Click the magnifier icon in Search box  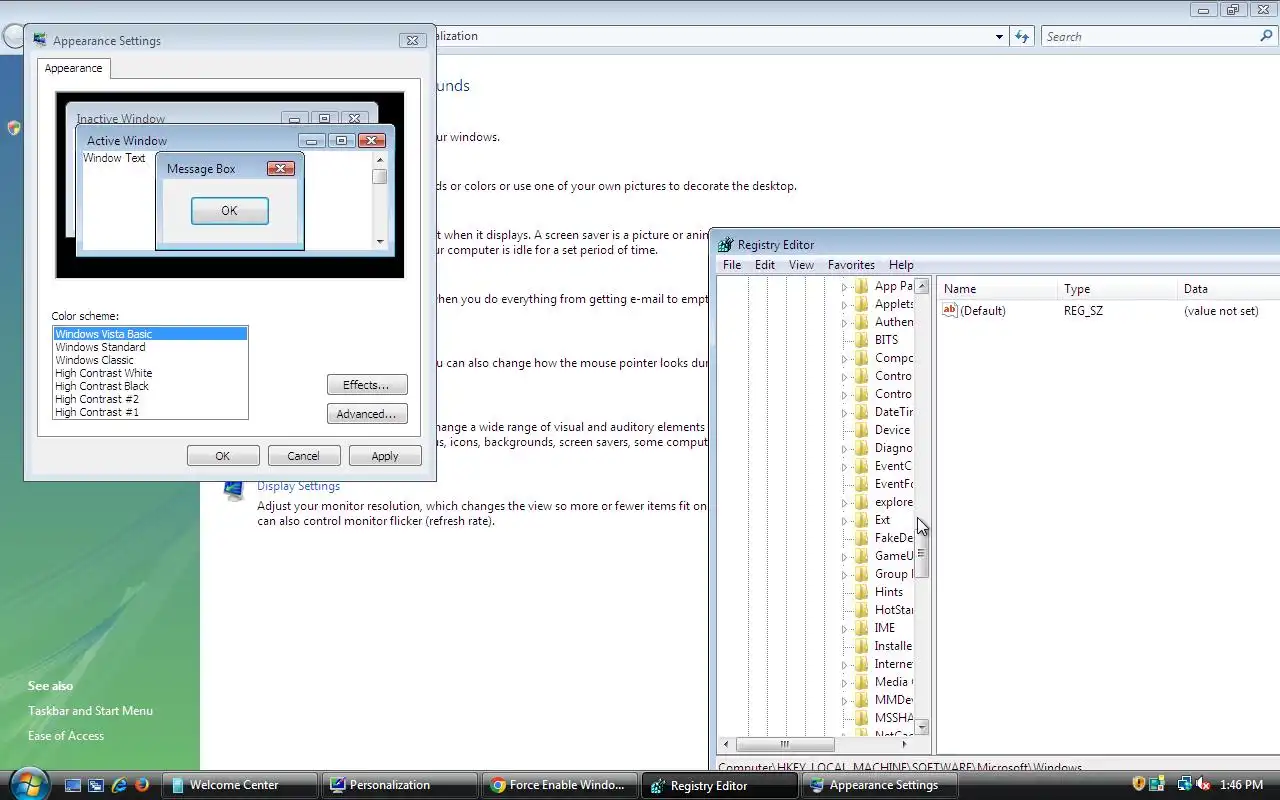click(x=1266, y=36)
